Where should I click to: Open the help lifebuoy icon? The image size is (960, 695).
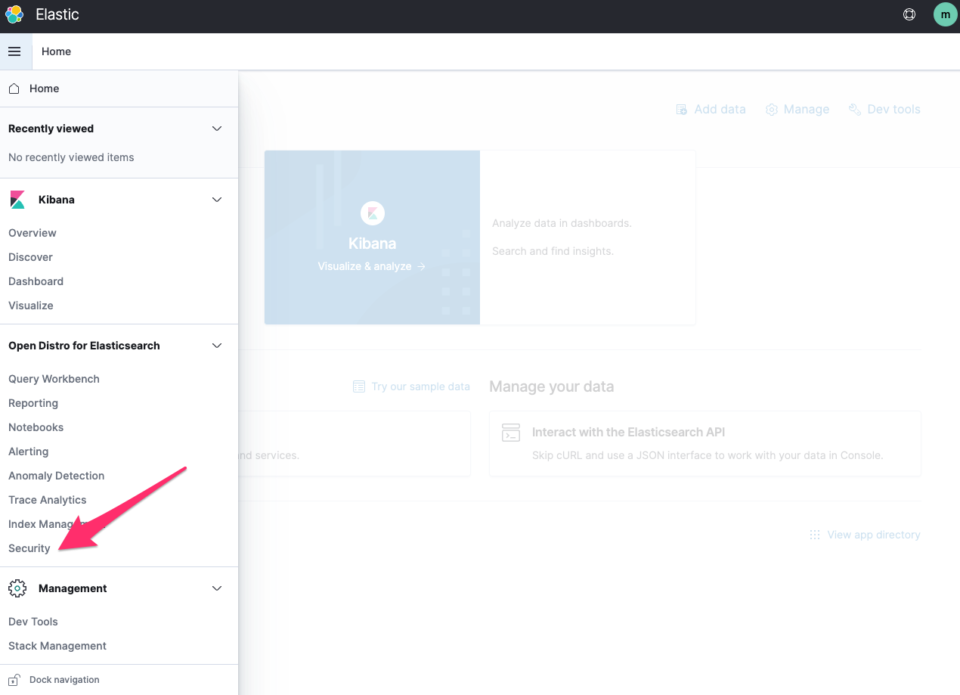909,14
